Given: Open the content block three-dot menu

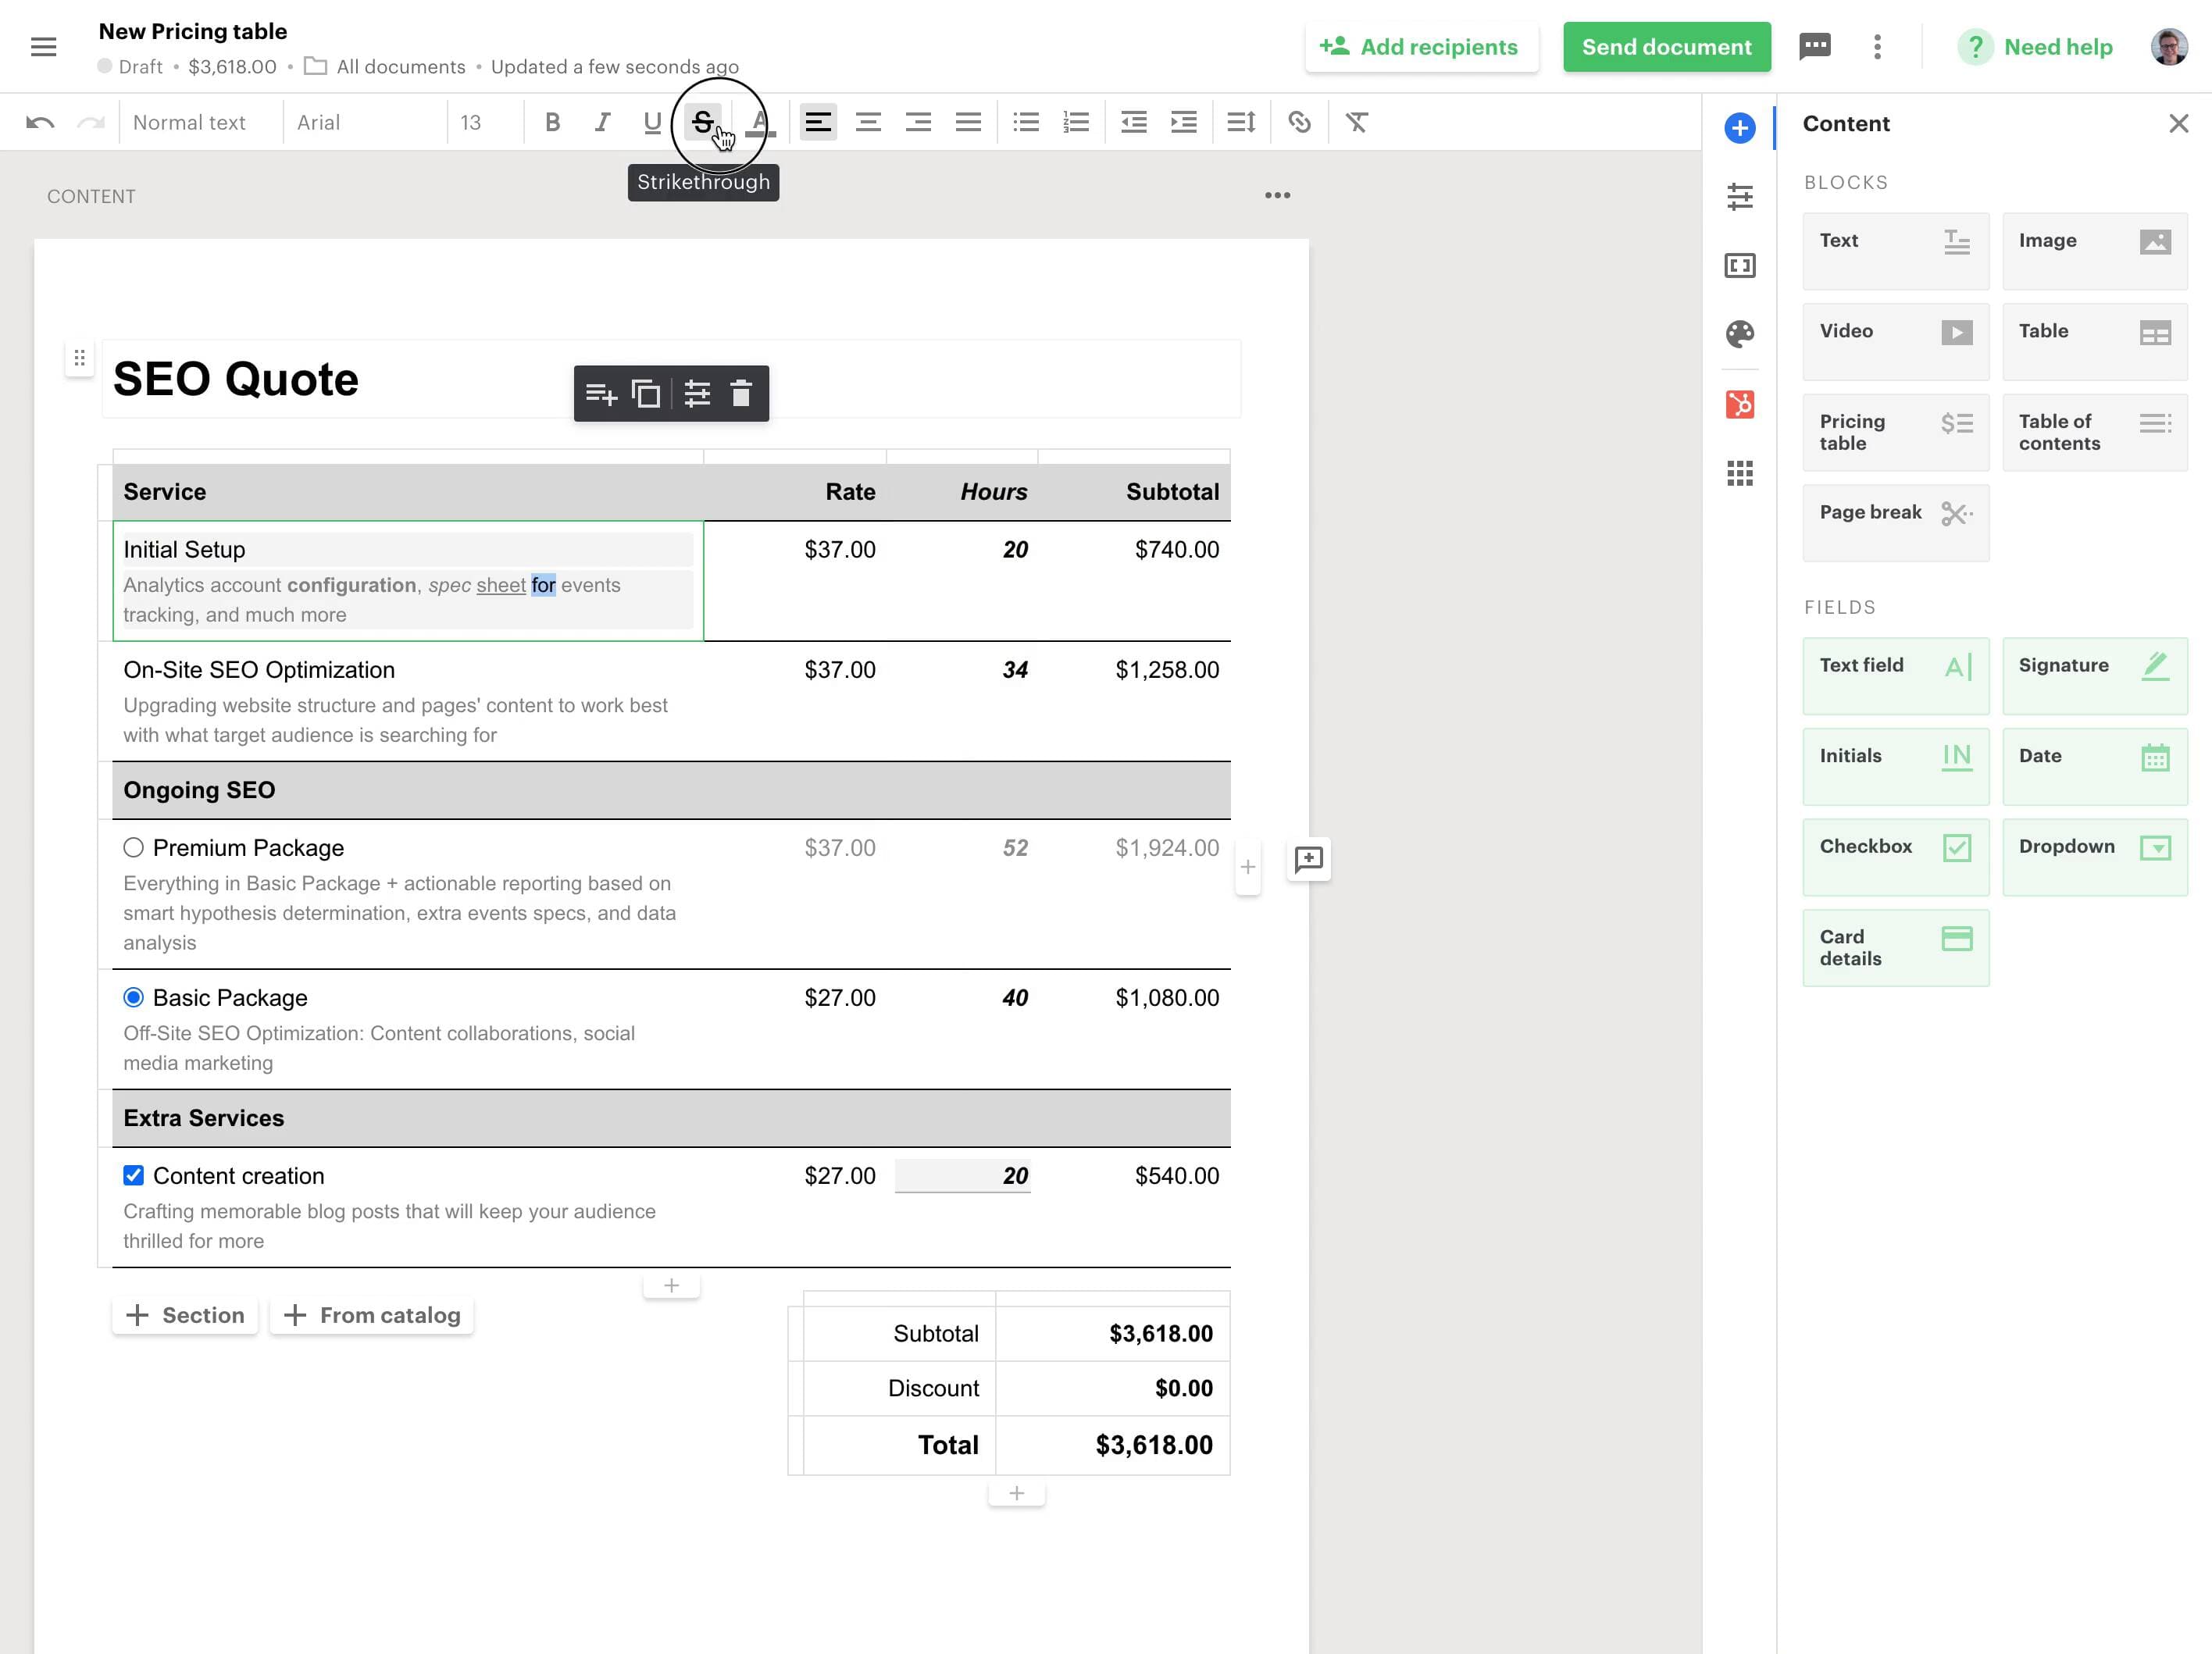Looking at the screenshot, I should pyautogui.click(x=1277, y=195).
